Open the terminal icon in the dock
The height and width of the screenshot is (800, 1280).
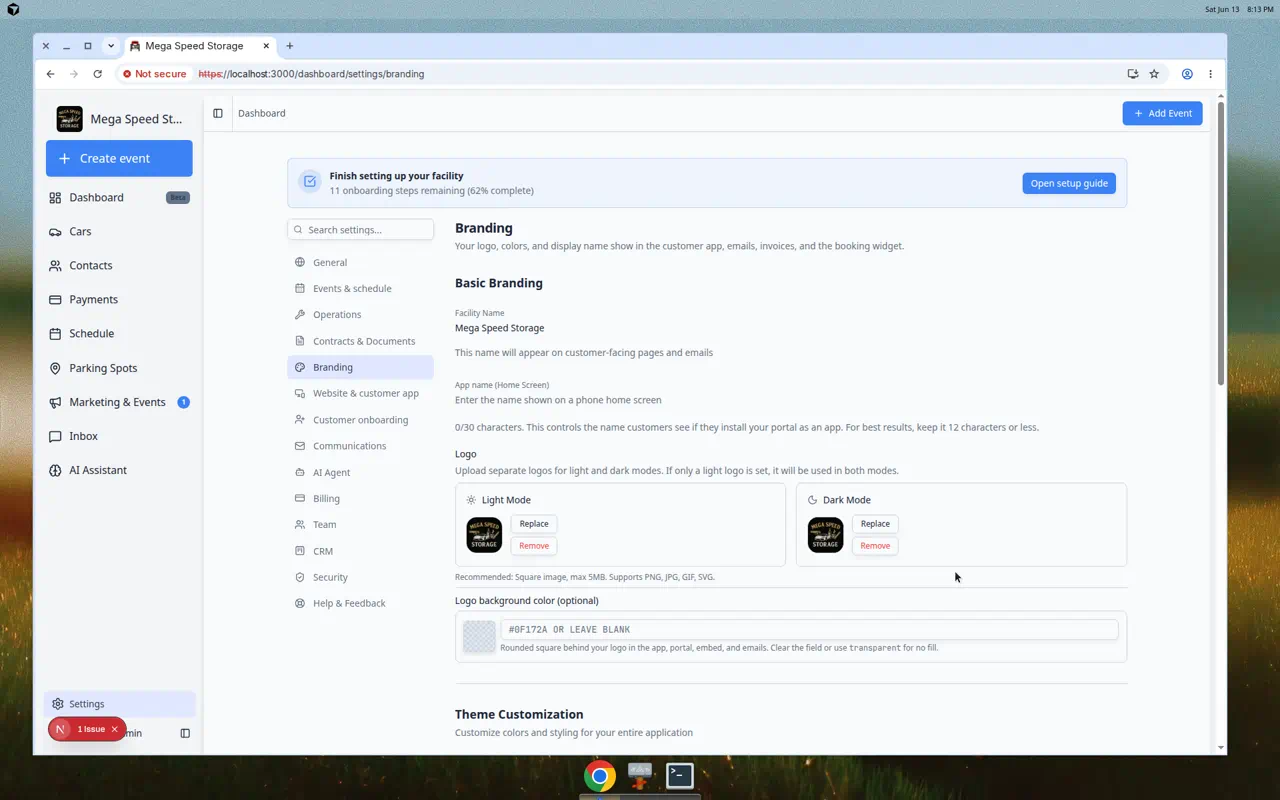(x=680, y=775)
